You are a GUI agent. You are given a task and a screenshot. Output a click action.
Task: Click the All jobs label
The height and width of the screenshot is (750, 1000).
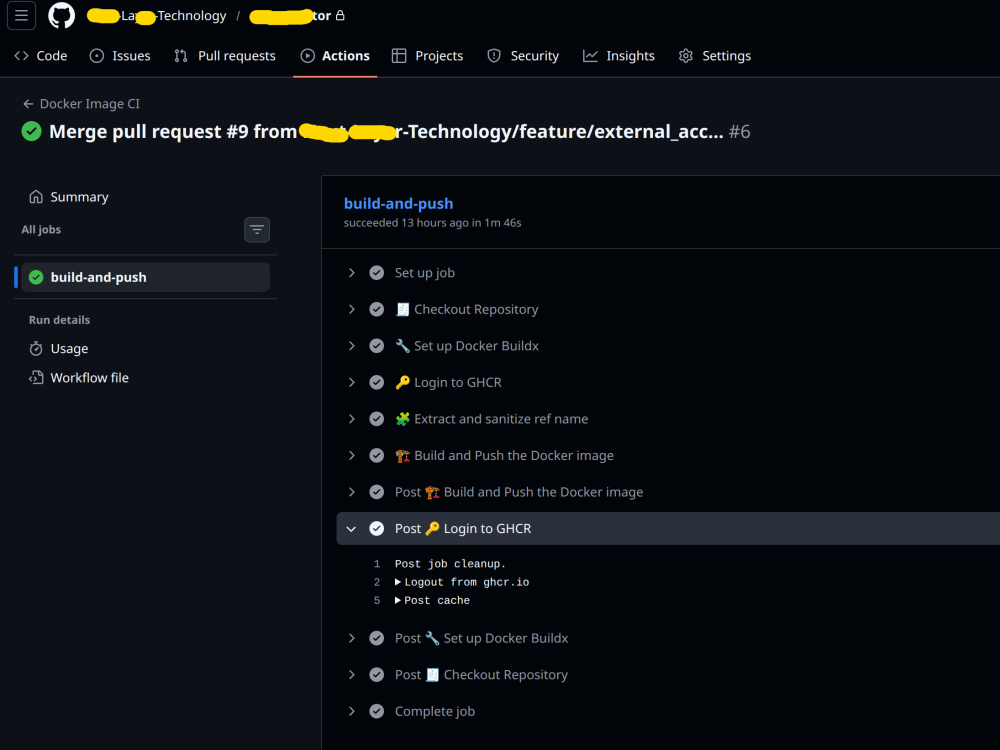(41, 230)
